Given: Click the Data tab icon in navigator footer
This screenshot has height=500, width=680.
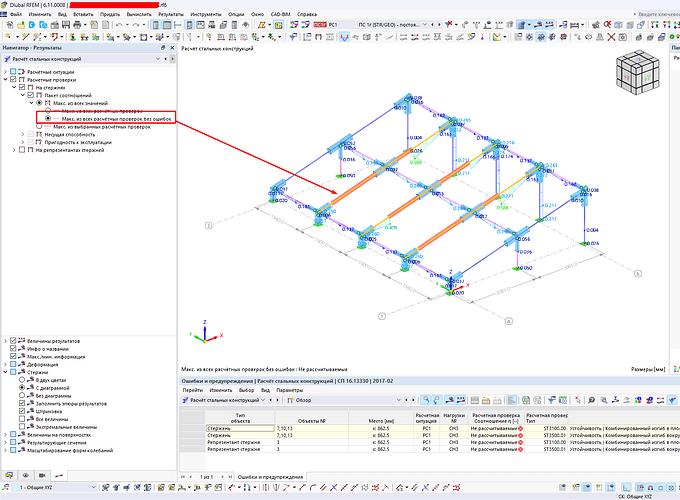Looking at the screenshot, I should 9,475.
